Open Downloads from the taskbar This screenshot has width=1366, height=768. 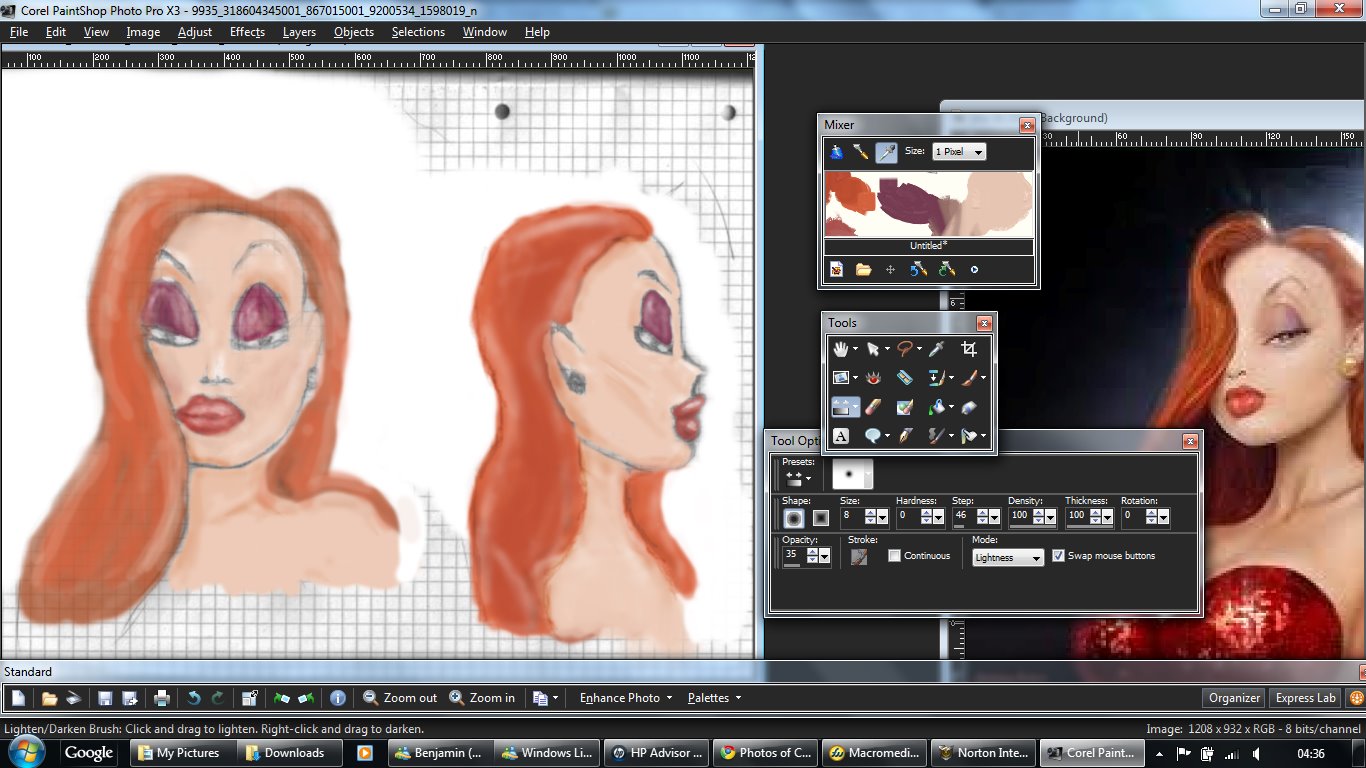[289, 753]
